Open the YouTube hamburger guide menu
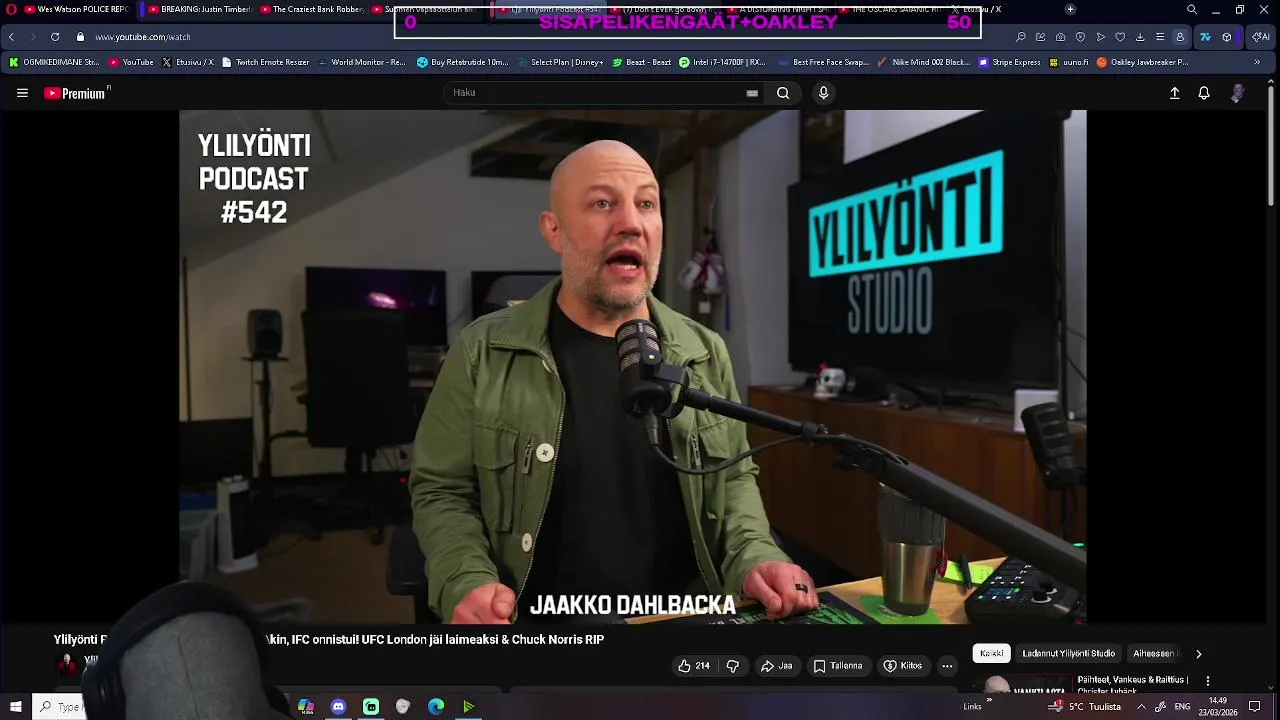The width and height of the screenshot is (1280, 720). [22, 93]
